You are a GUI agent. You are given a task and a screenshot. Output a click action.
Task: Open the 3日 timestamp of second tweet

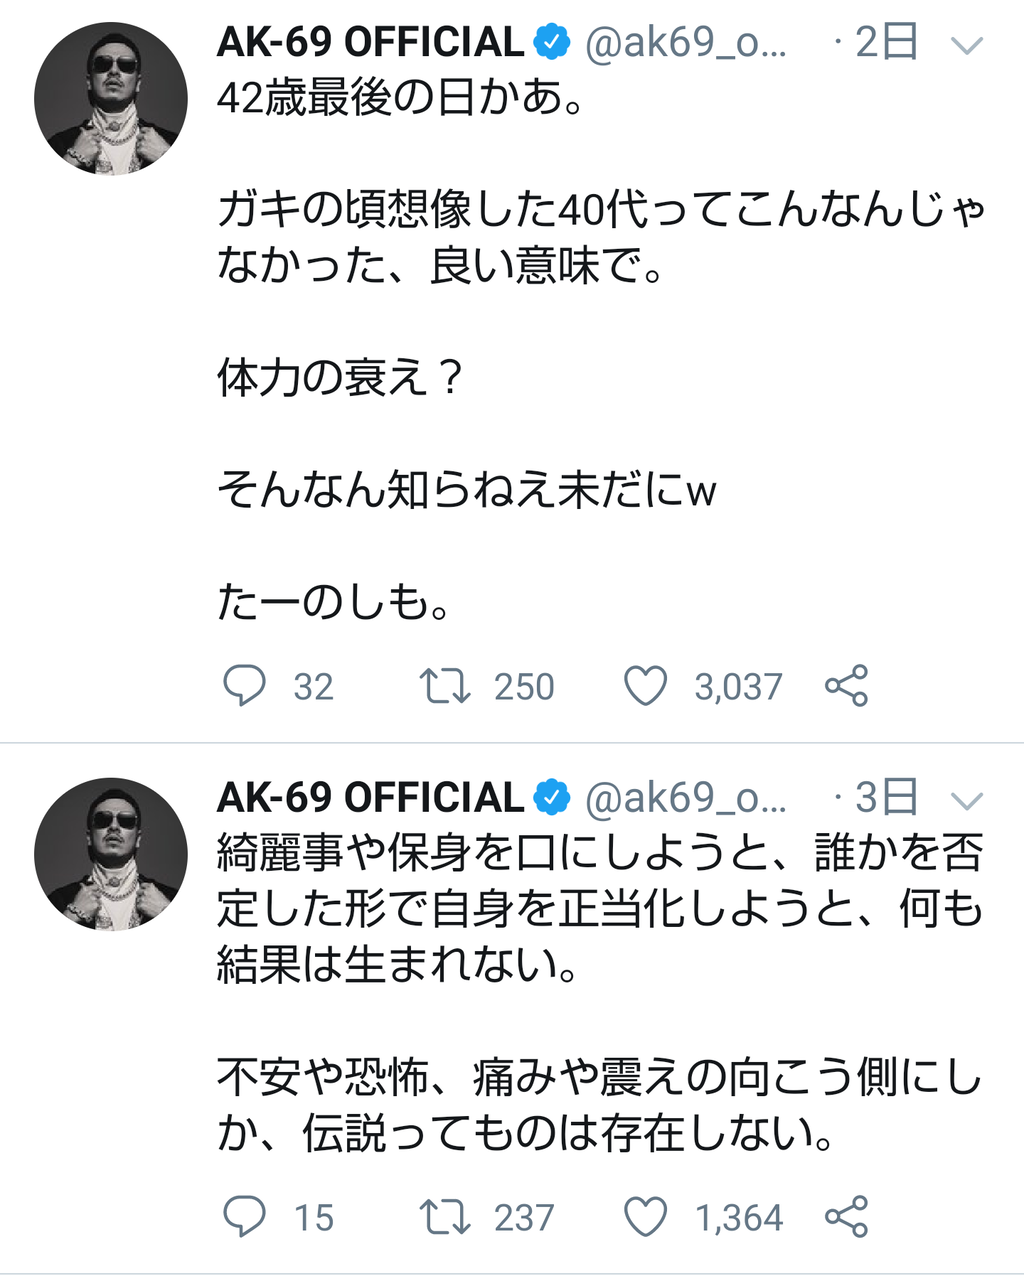(886, 798)
